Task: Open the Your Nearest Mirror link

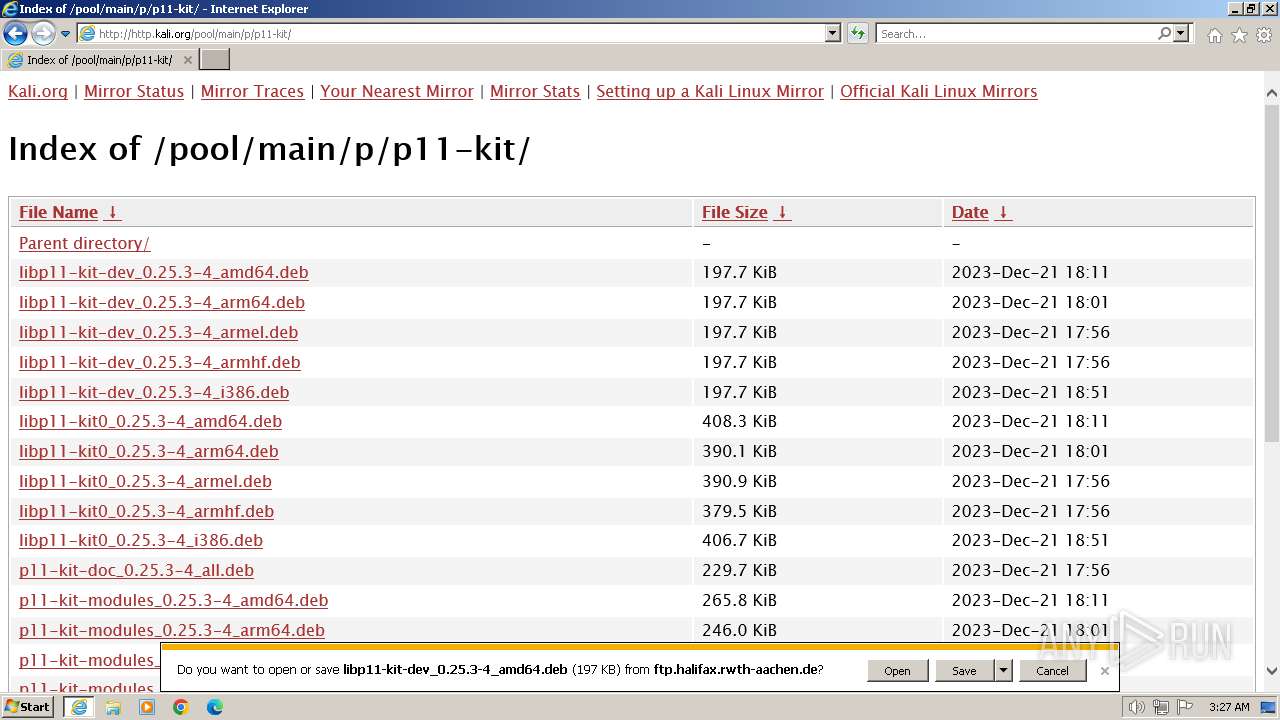Action: tap(397, 91)
